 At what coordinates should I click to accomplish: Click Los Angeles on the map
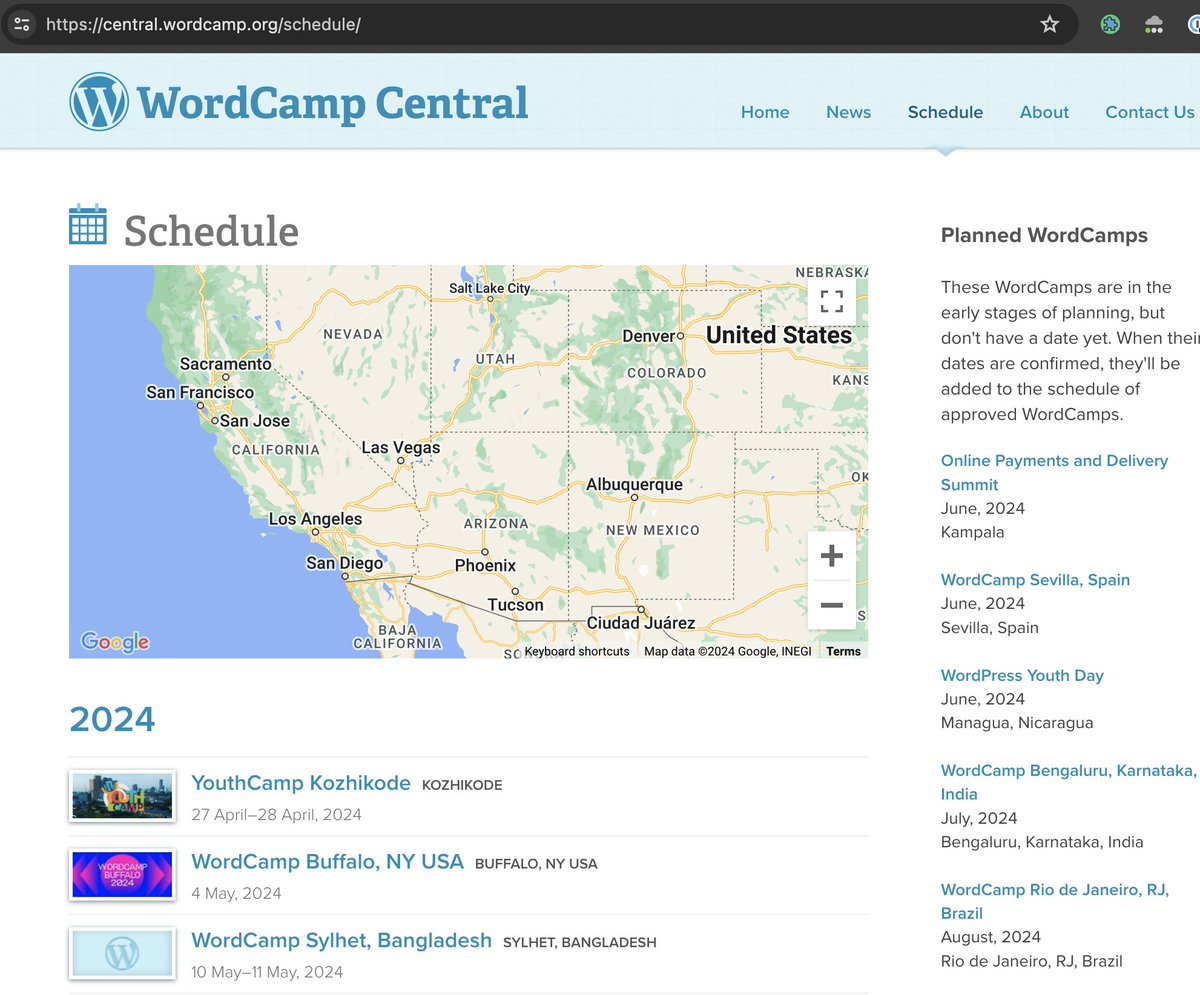[x=315, y=520]
